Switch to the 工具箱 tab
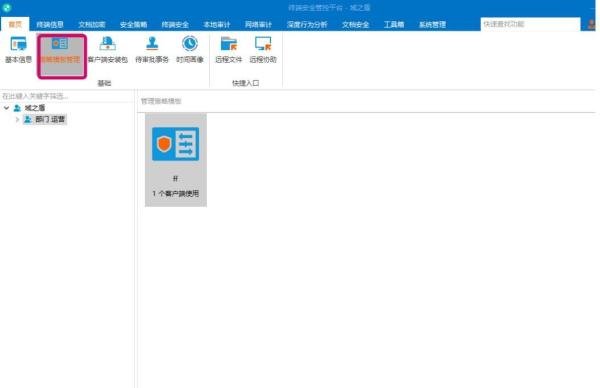 coord(394,24)
